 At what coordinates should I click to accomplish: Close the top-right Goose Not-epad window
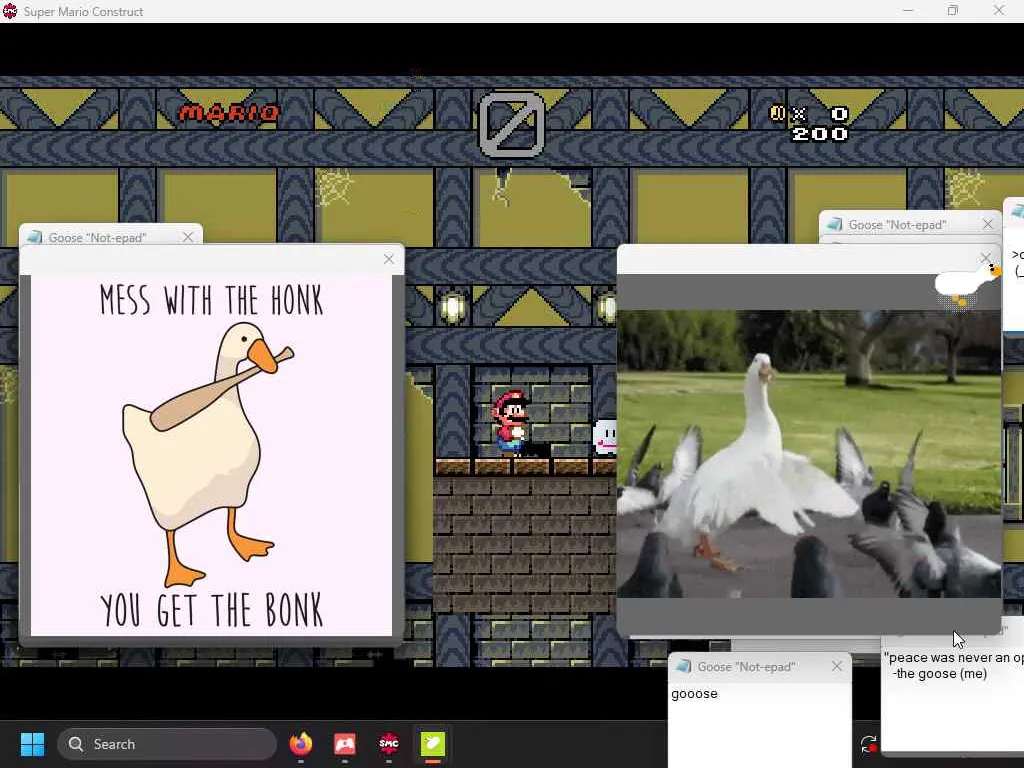pyautogui.click(x=987, y=224)
